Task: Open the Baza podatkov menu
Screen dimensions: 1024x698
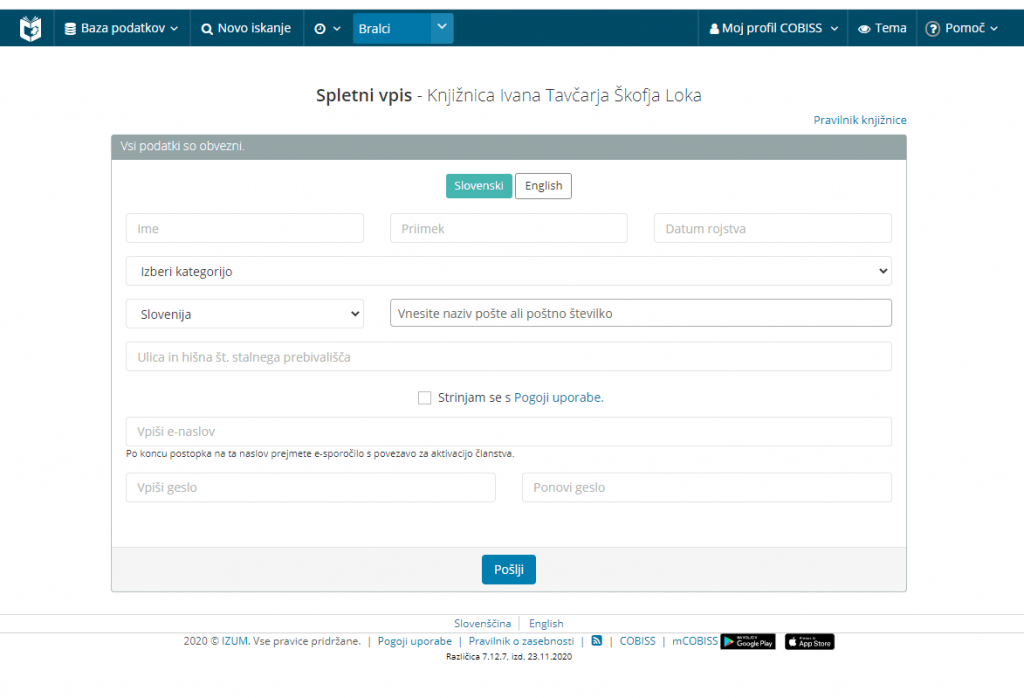Action: coord(121,28)
